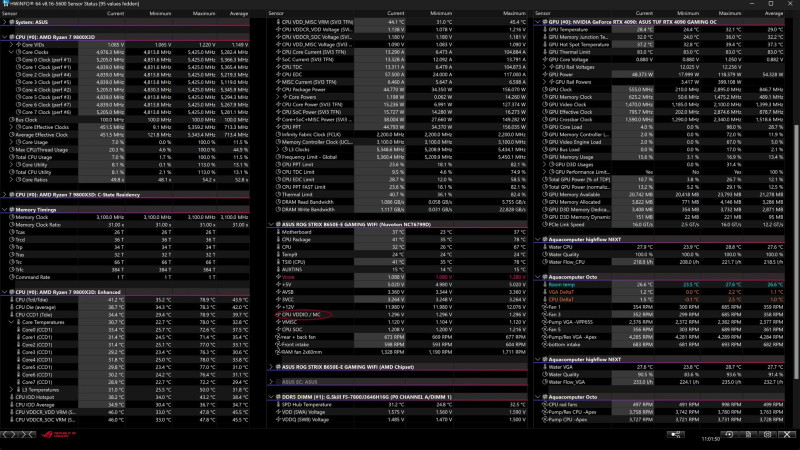
Task: Click the icon beside Water CPU row
Action: pyautogui.click(x=544, y=247)
